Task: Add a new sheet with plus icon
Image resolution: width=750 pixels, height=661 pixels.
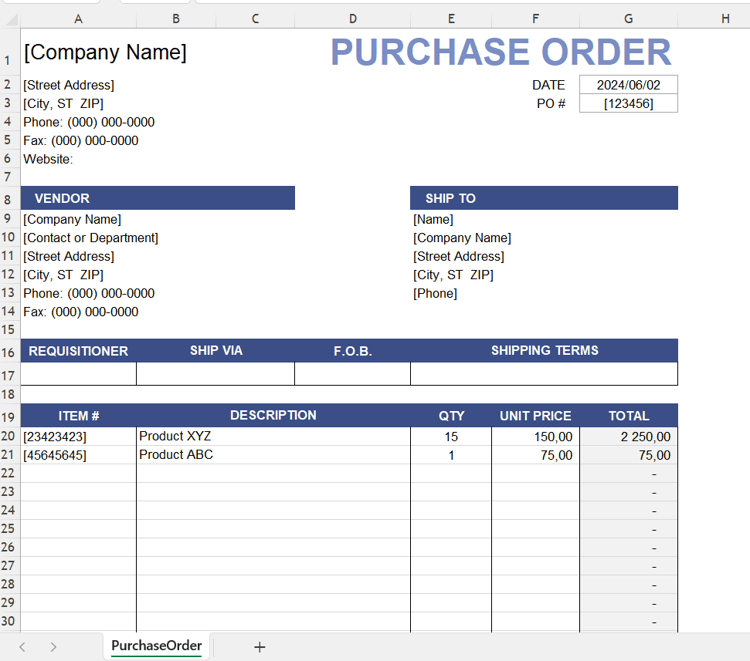Action: coord(259,647)
